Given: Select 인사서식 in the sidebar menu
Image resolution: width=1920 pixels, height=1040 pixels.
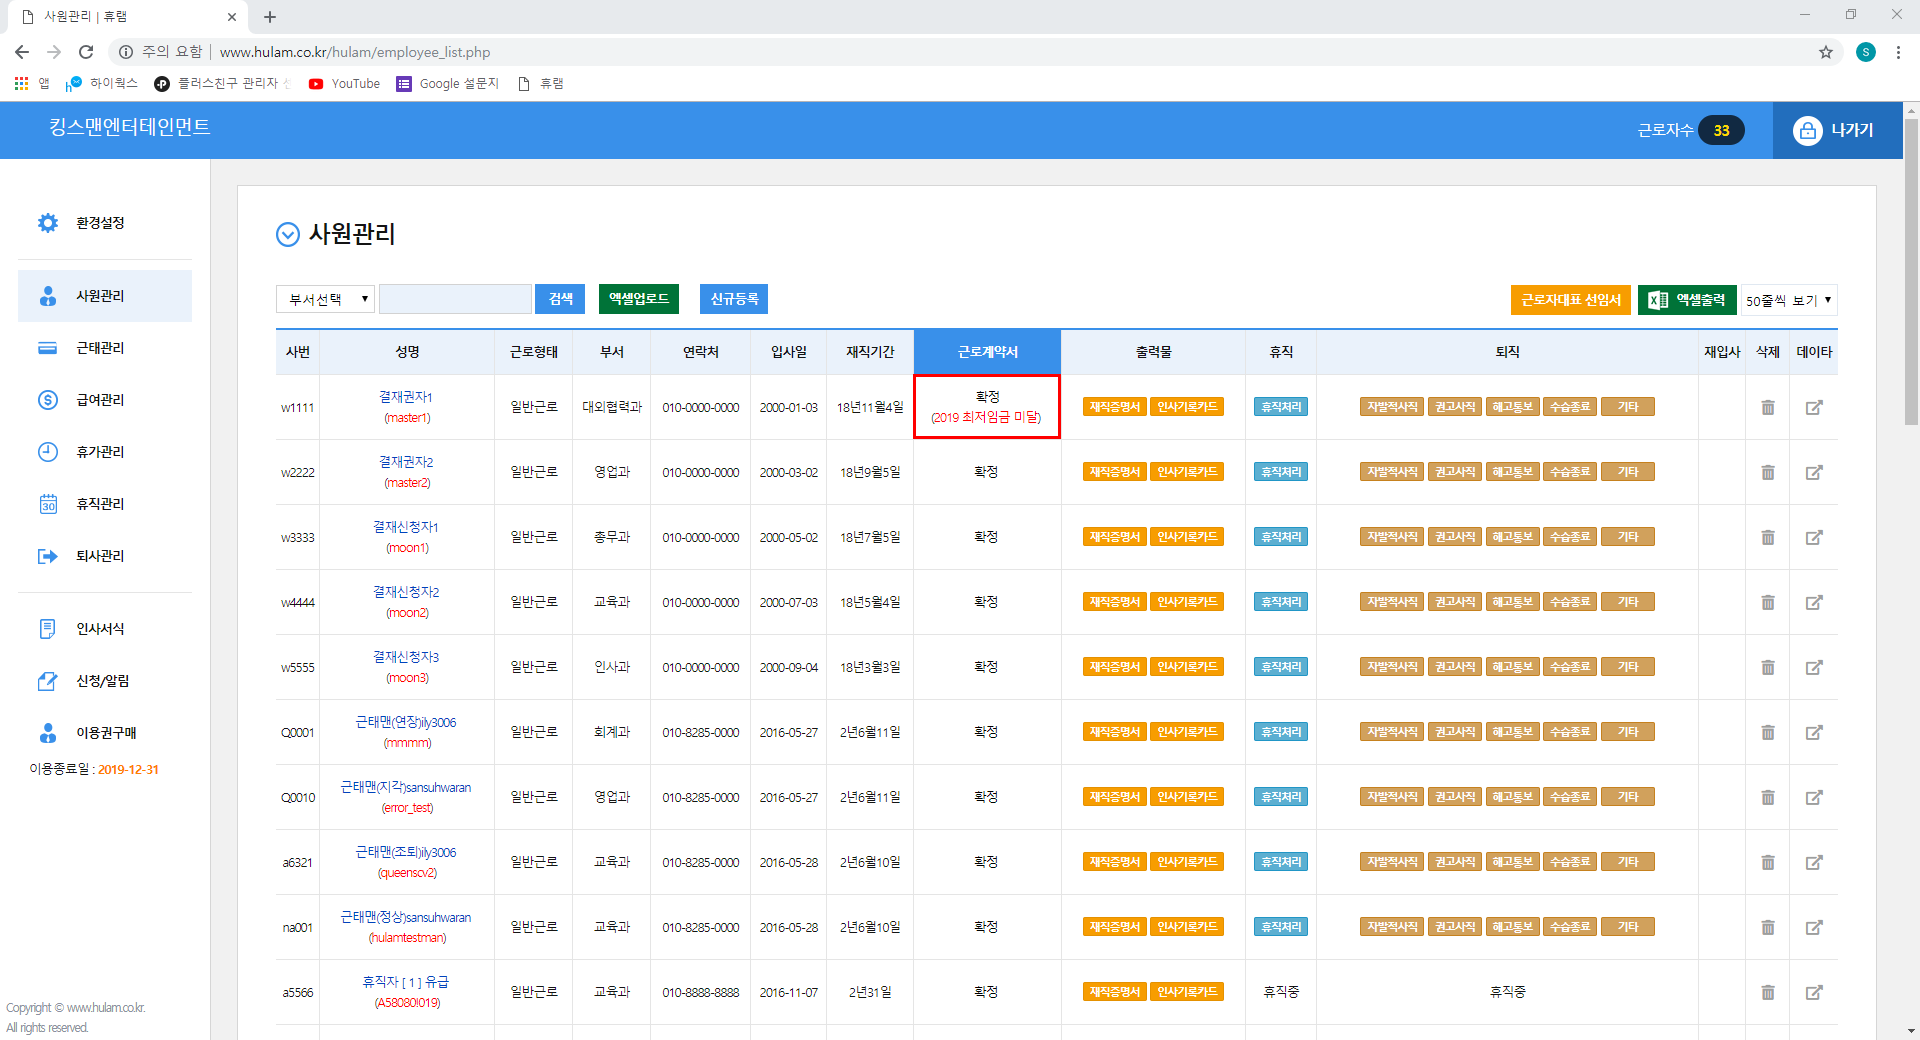Looking at the screenshot, I should tap(100, 629).
